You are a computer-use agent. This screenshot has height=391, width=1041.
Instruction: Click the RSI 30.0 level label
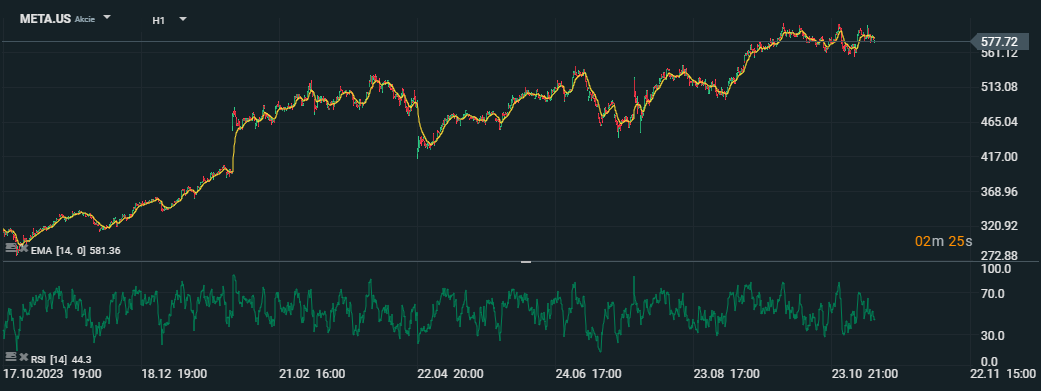click(998, 336)
